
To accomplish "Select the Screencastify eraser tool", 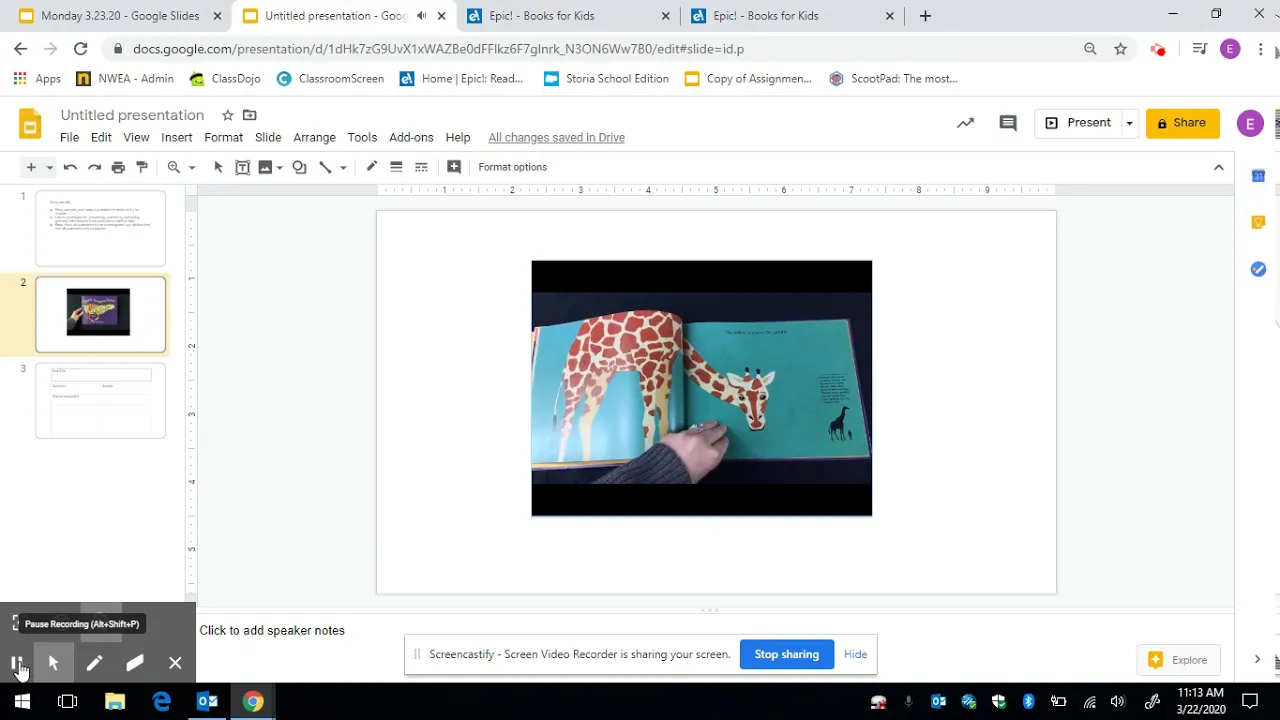I will click(135, 663).
